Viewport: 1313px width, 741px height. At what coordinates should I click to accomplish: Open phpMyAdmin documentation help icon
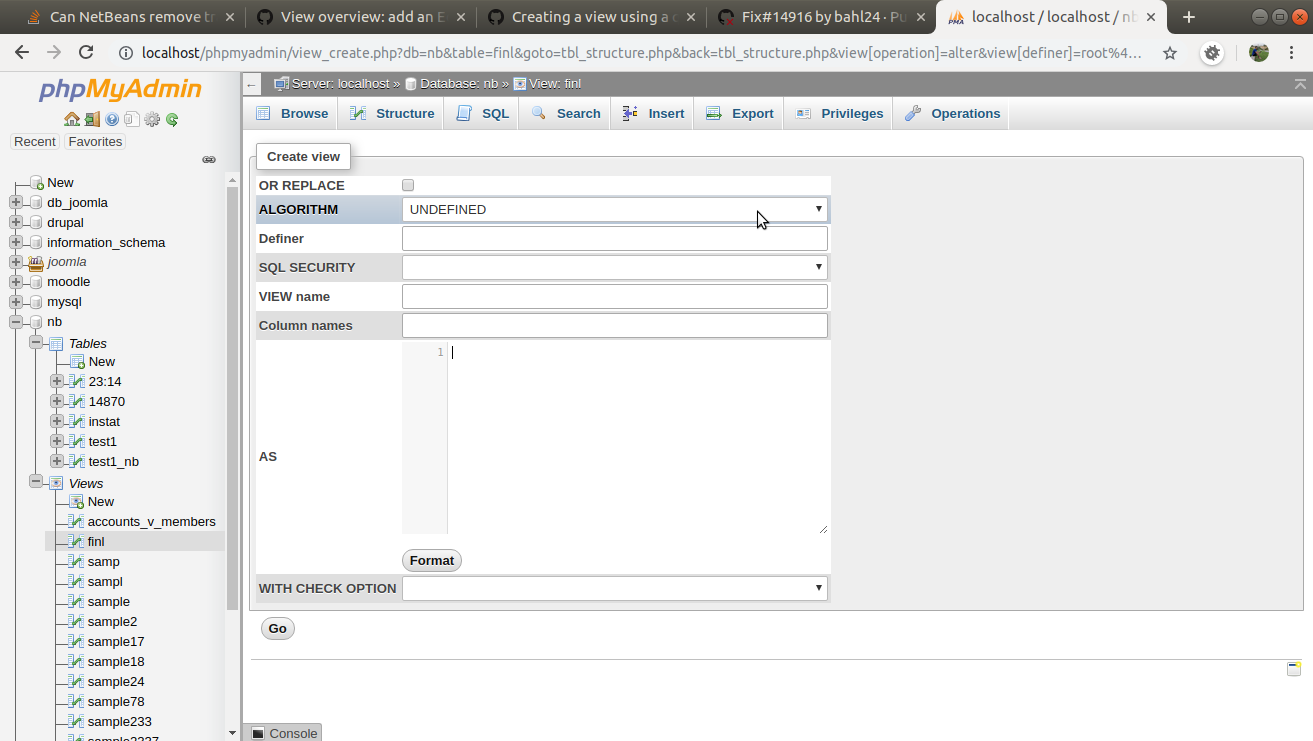(x=112, y=120)
